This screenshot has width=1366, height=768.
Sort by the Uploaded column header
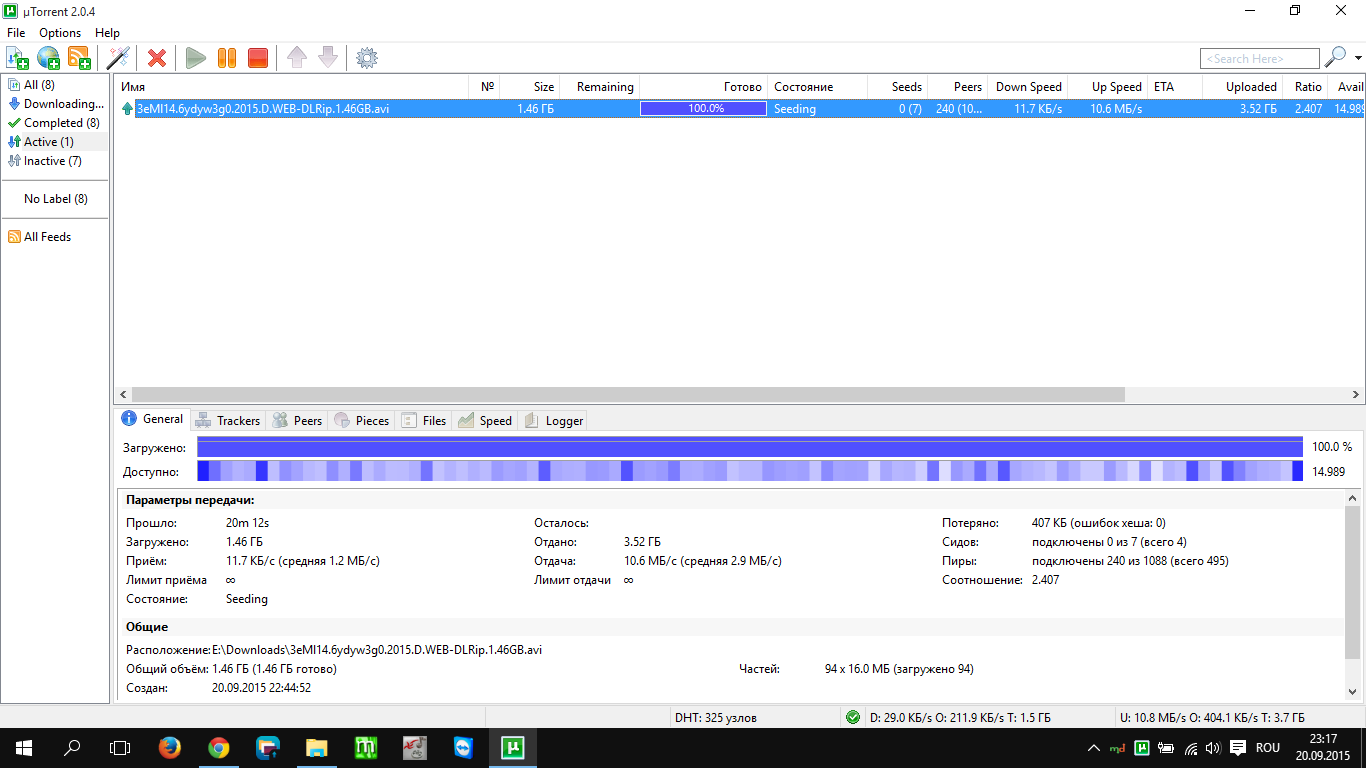[x=1242, y=87]
